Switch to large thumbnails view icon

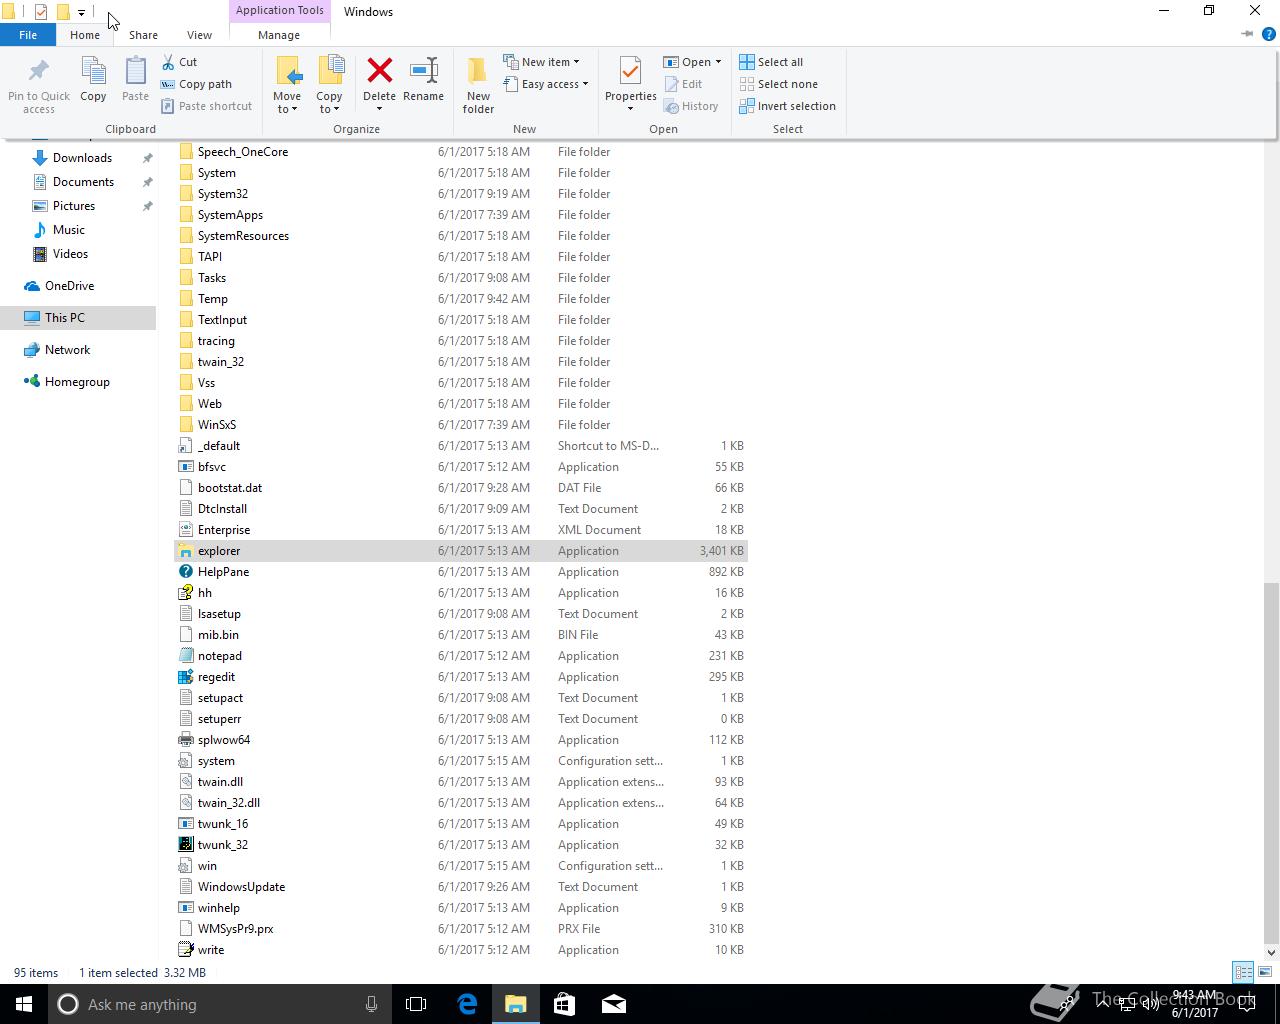[x=1265, y=972]
